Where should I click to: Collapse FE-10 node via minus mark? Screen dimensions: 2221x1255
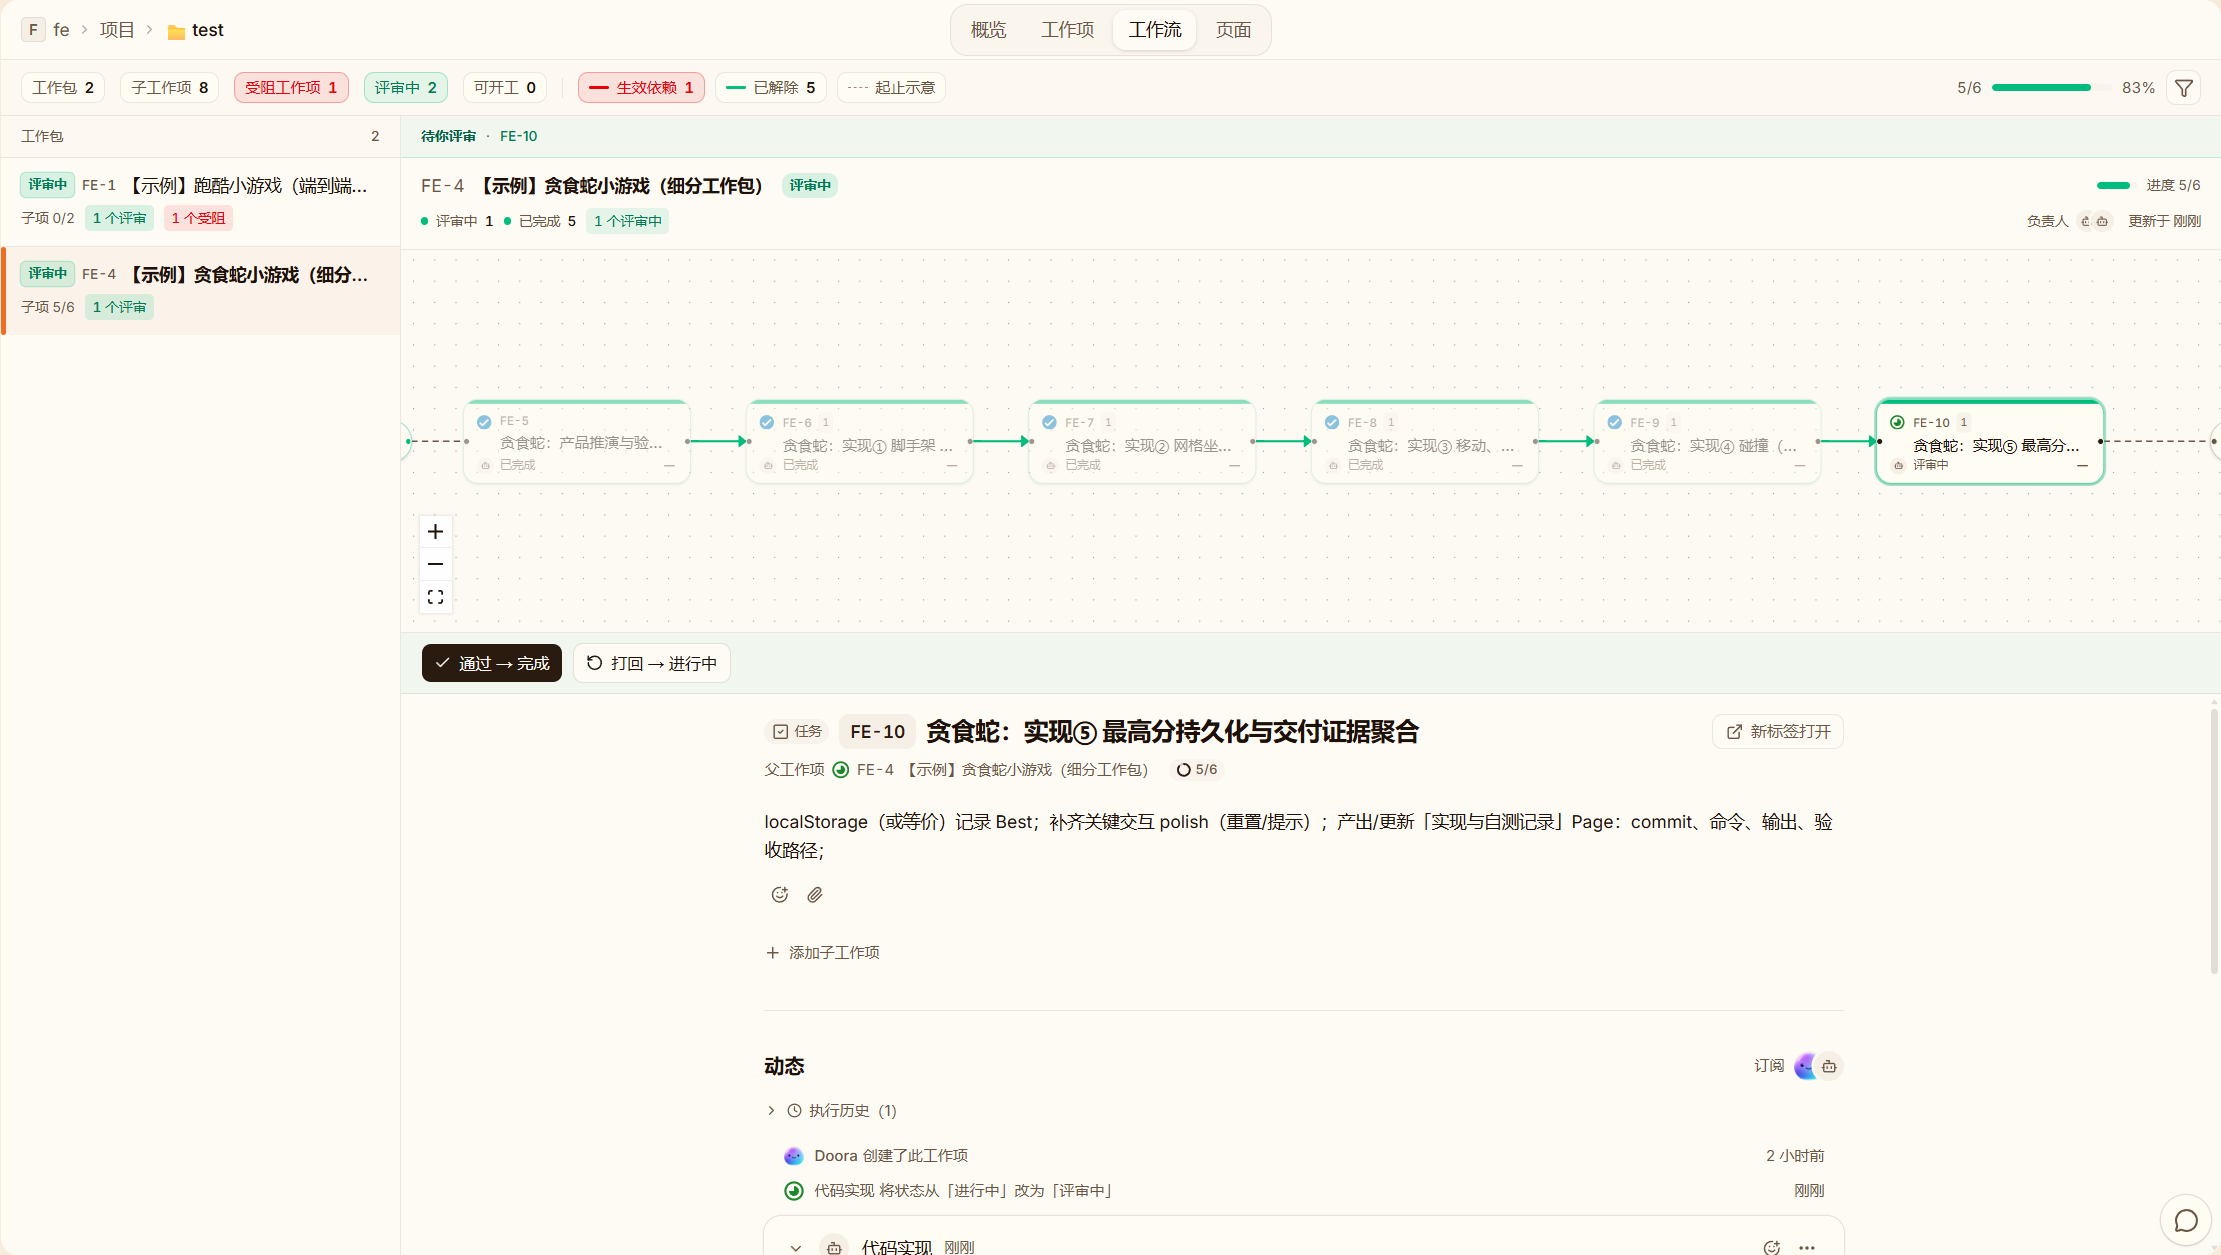(2082, 466)
